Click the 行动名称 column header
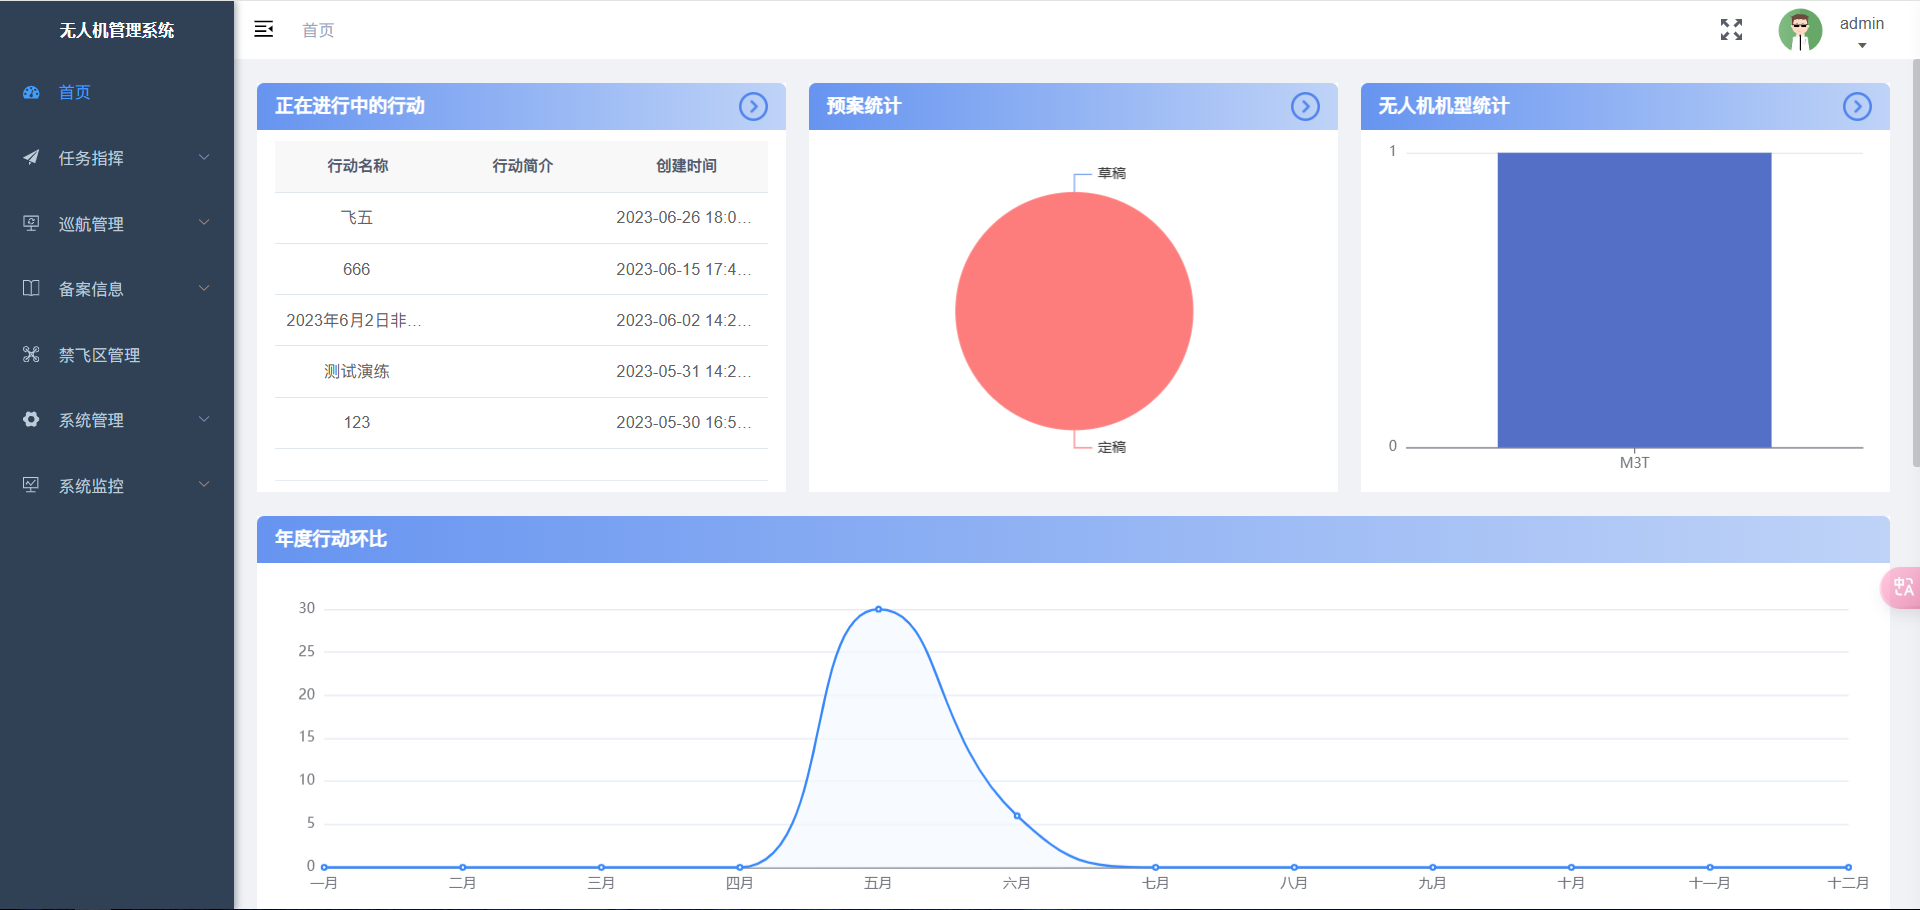Viewport: 1920px width, 910px height. pos(357,166)
